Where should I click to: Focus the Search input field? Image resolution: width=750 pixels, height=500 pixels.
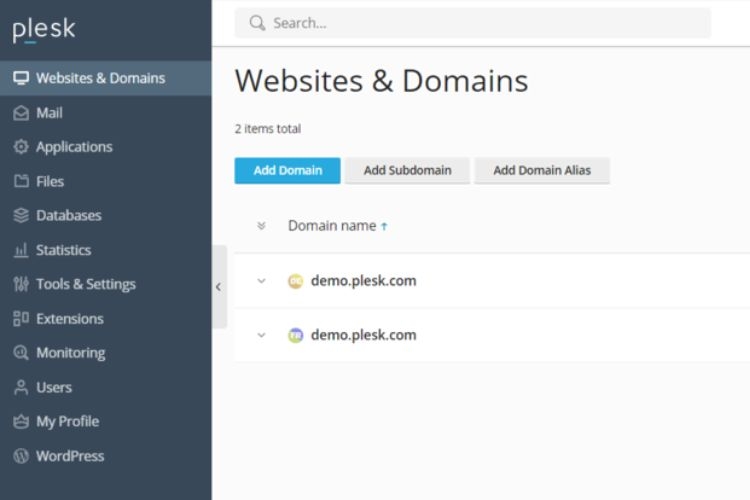click(x=480, y=22)
